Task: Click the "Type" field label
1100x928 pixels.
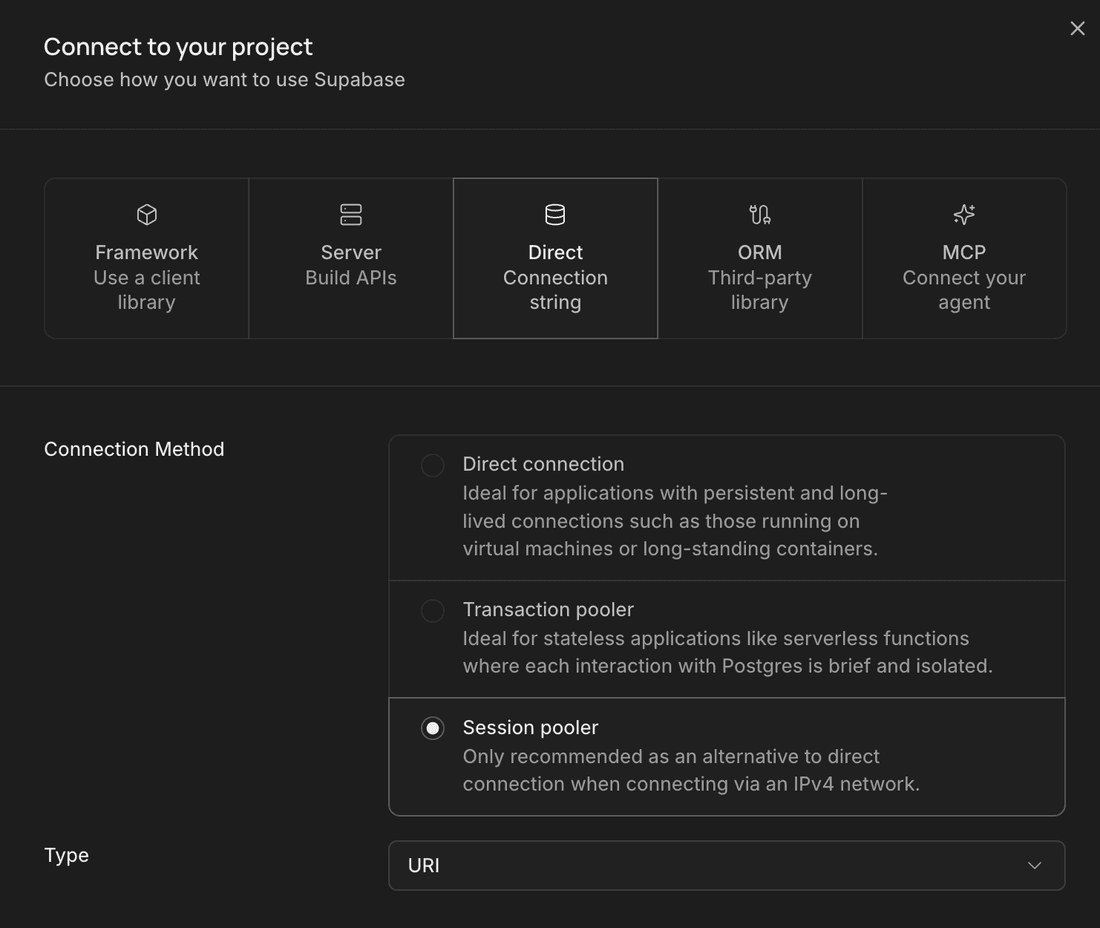Action: tap(67, 855)
